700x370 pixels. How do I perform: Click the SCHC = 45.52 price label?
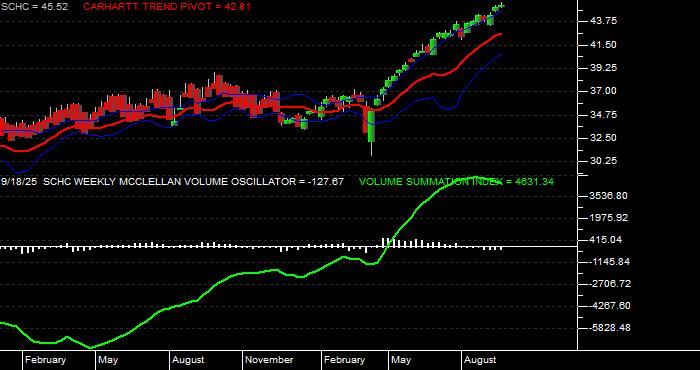click(x=34, y=7)
